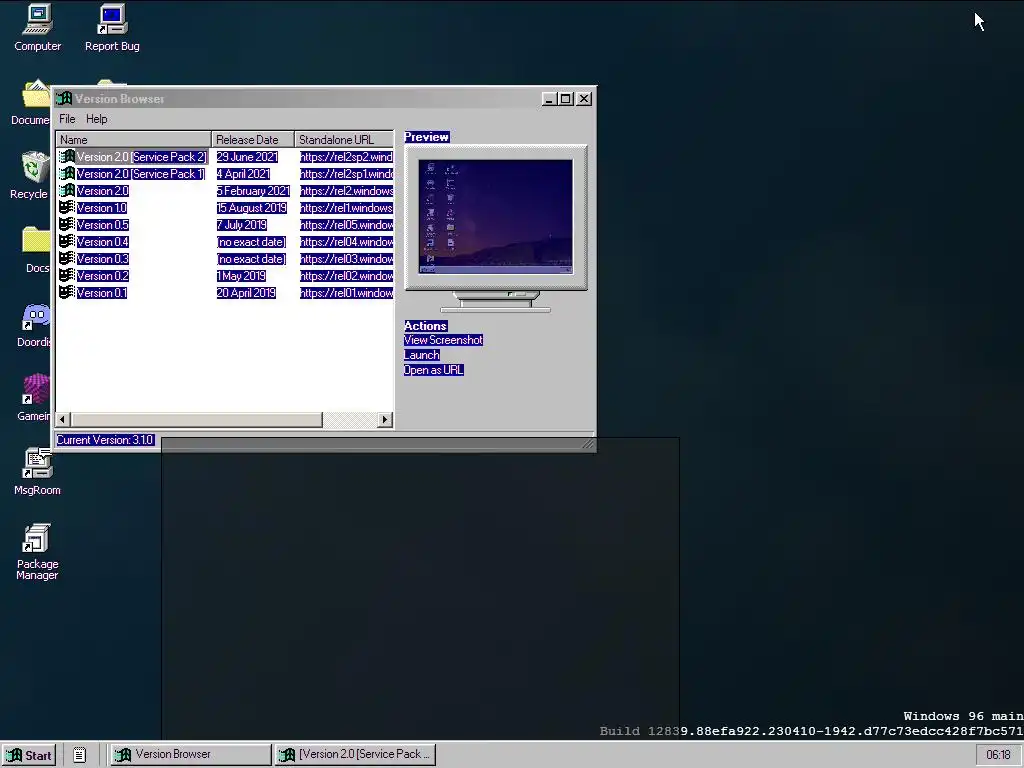Click the Launch action link
The width and height of the screenshot is (1024, 768).
(422, 355)
